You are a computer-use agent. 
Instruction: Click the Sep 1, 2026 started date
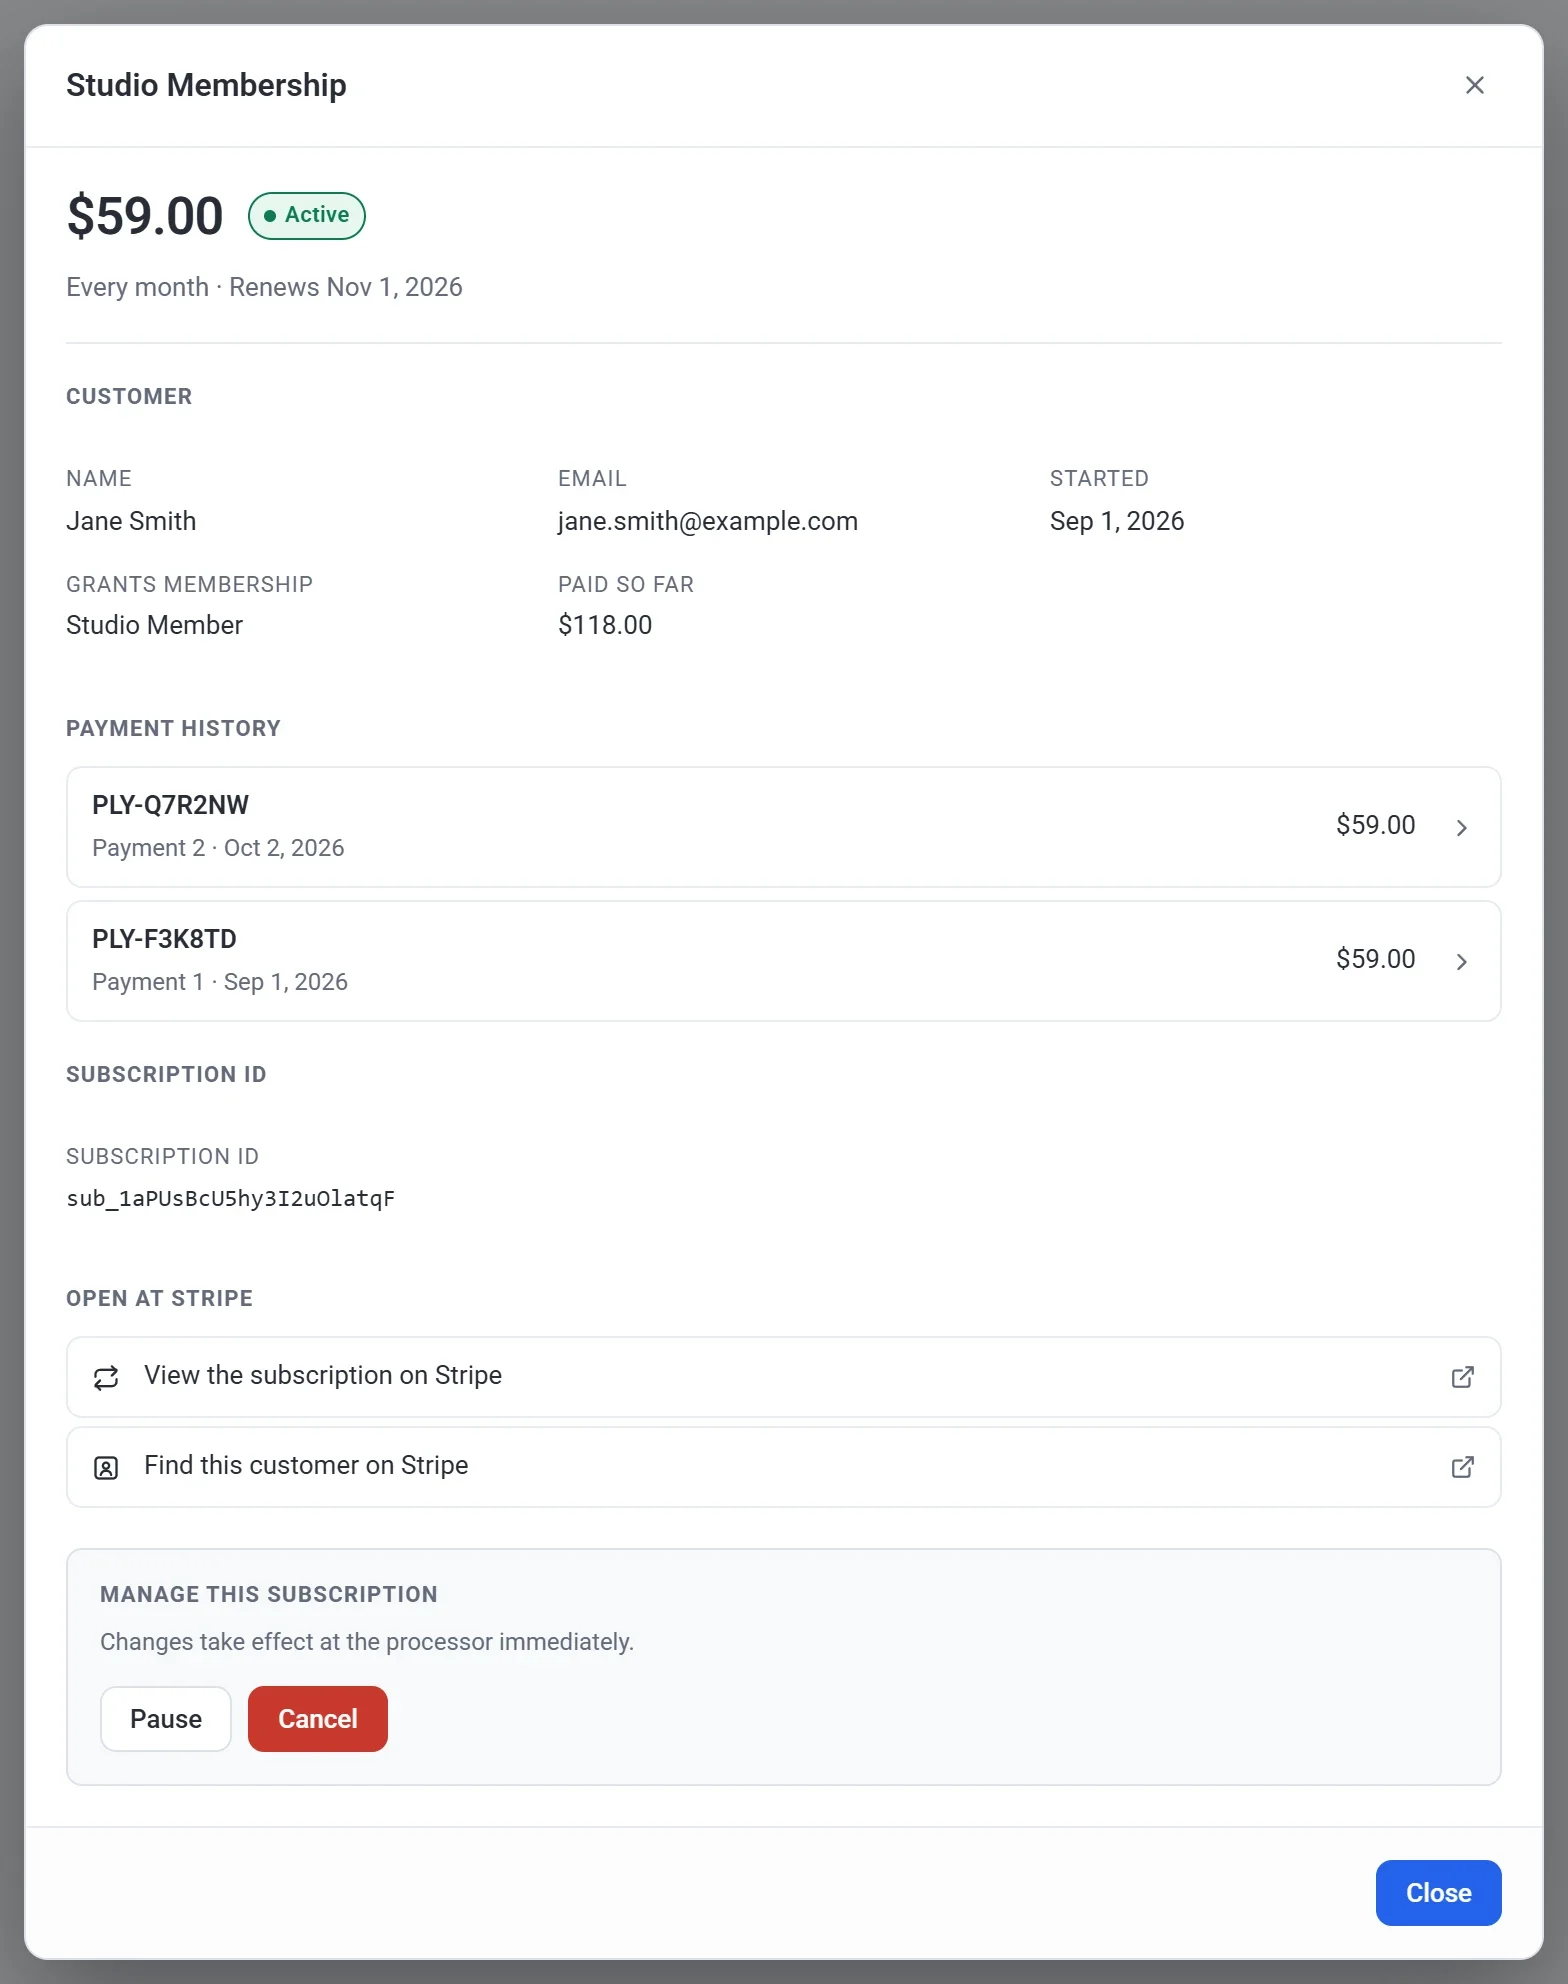(x=1117, y=521)
